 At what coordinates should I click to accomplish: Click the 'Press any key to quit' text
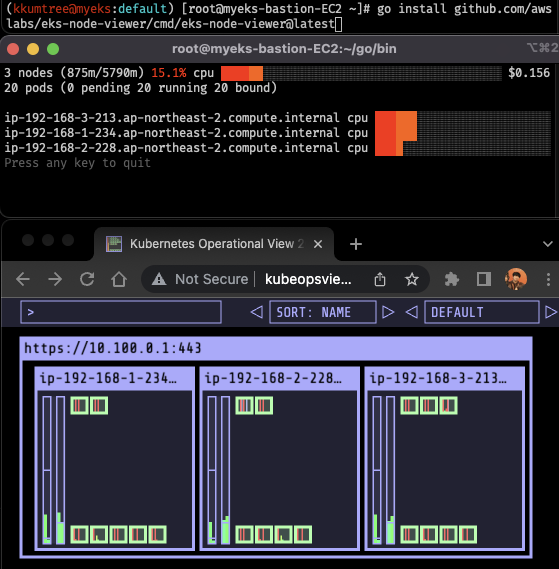coord(77,163)
